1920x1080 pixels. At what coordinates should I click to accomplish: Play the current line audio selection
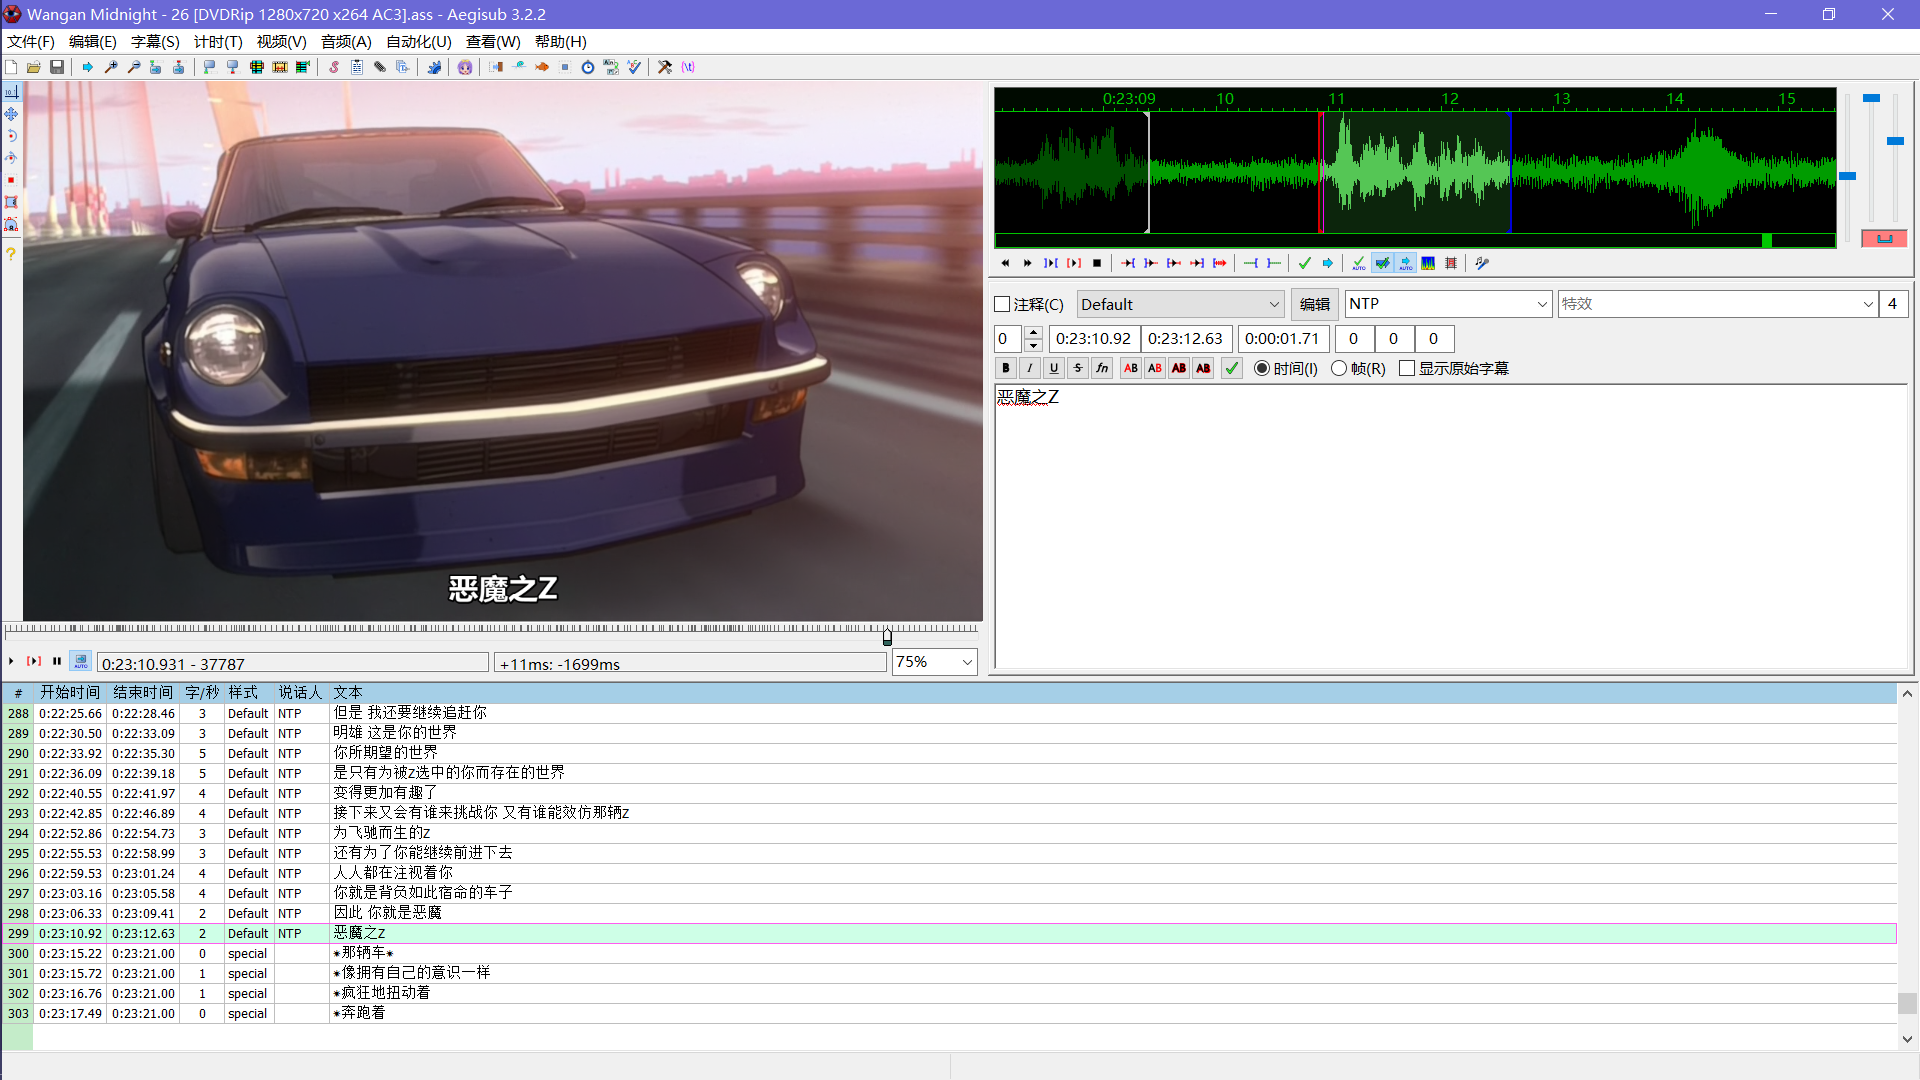[x=1074, y=263]
